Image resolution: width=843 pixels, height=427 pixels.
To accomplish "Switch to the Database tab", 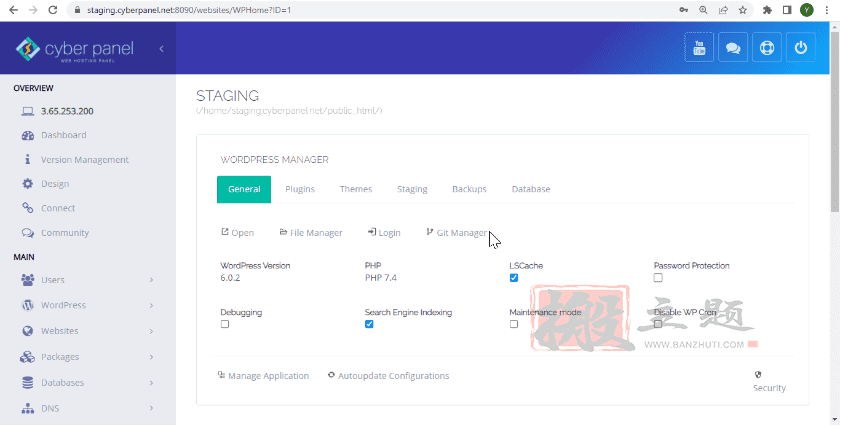I will pos(531,189).
